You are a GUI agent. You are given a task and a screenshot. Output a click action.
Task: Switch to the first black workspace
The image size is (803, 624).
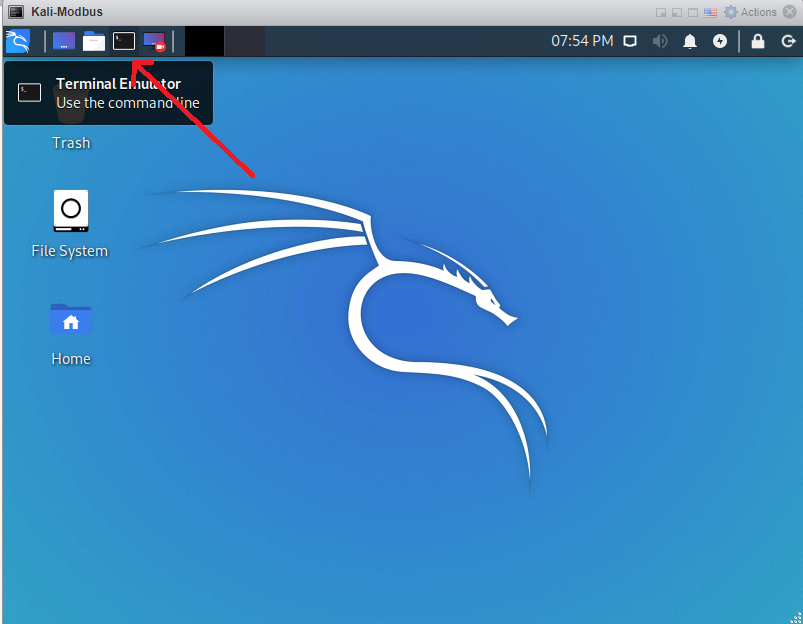tap(204, 41)
